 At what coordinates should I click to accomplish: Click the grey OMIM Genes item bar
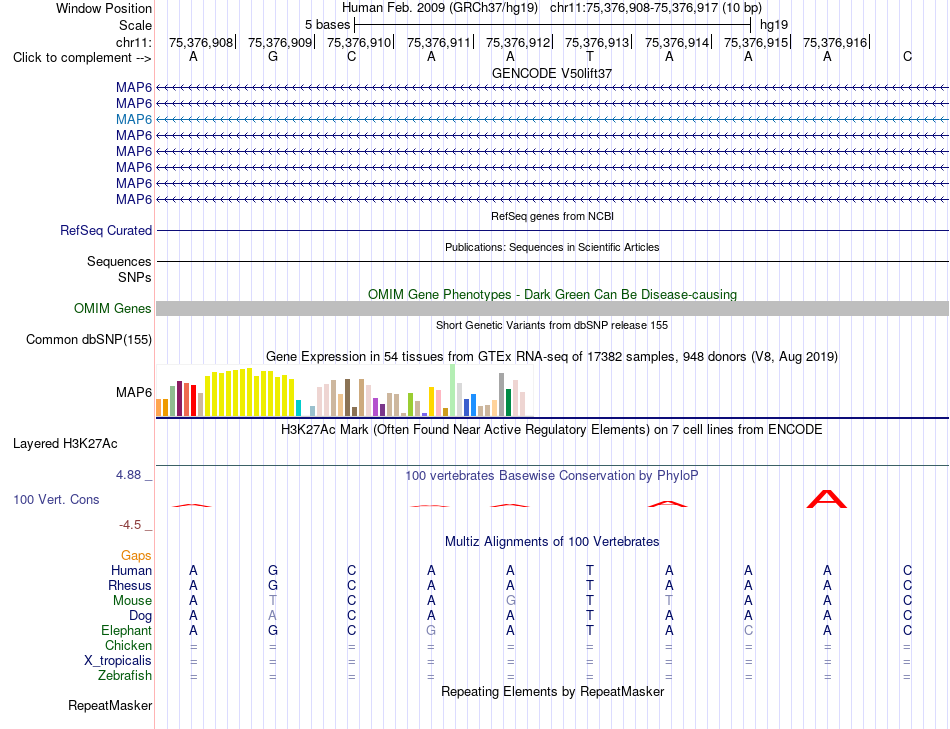point(552,308)
